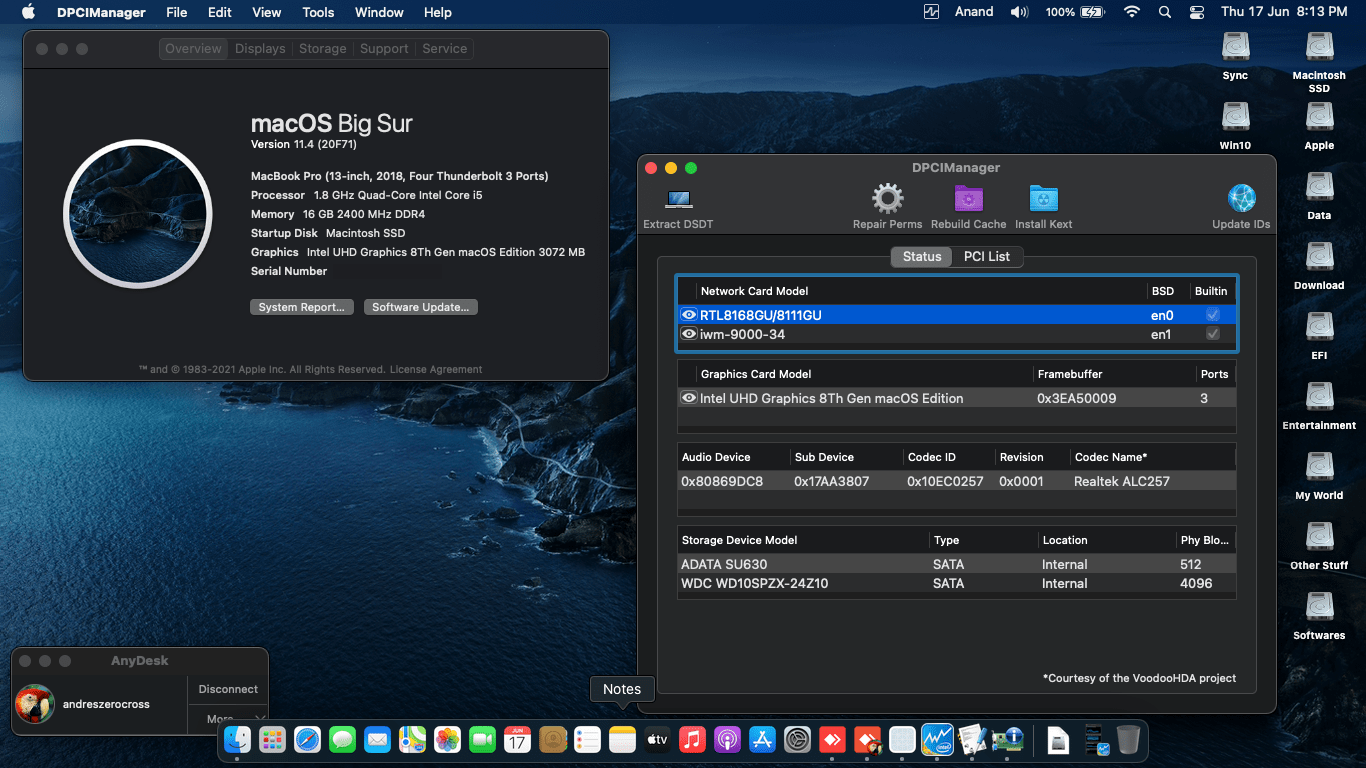Viewport: 1366px width, 768px height.
Task: Open the Support tab
Action: (384, 49)
